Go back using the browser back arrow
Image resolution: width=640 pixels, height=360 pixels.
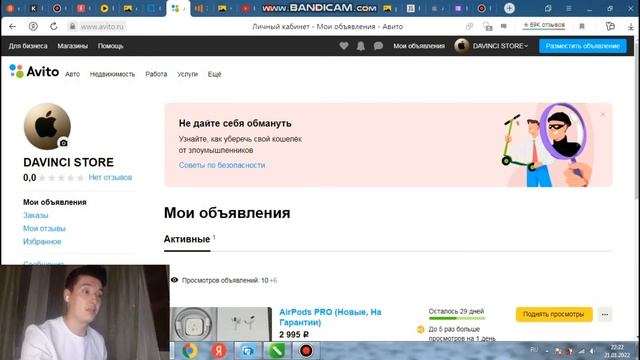pyautogui.click(x=12, y=27)
